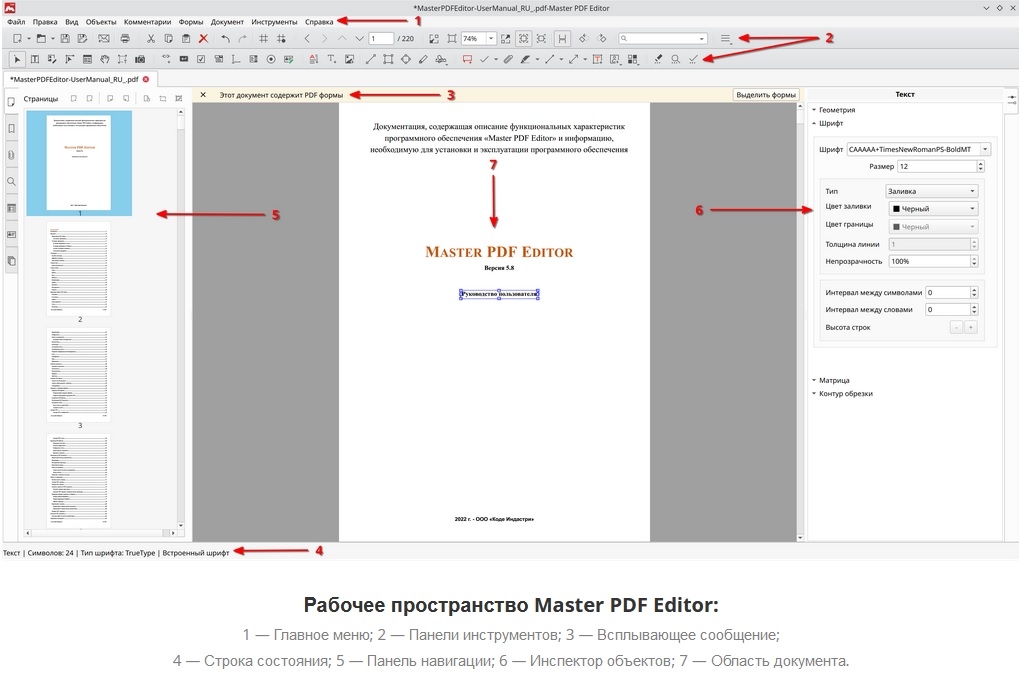Click the Интервал между символами value field
The height and width of the screenshot is (684, 1019).
[948, 293]
